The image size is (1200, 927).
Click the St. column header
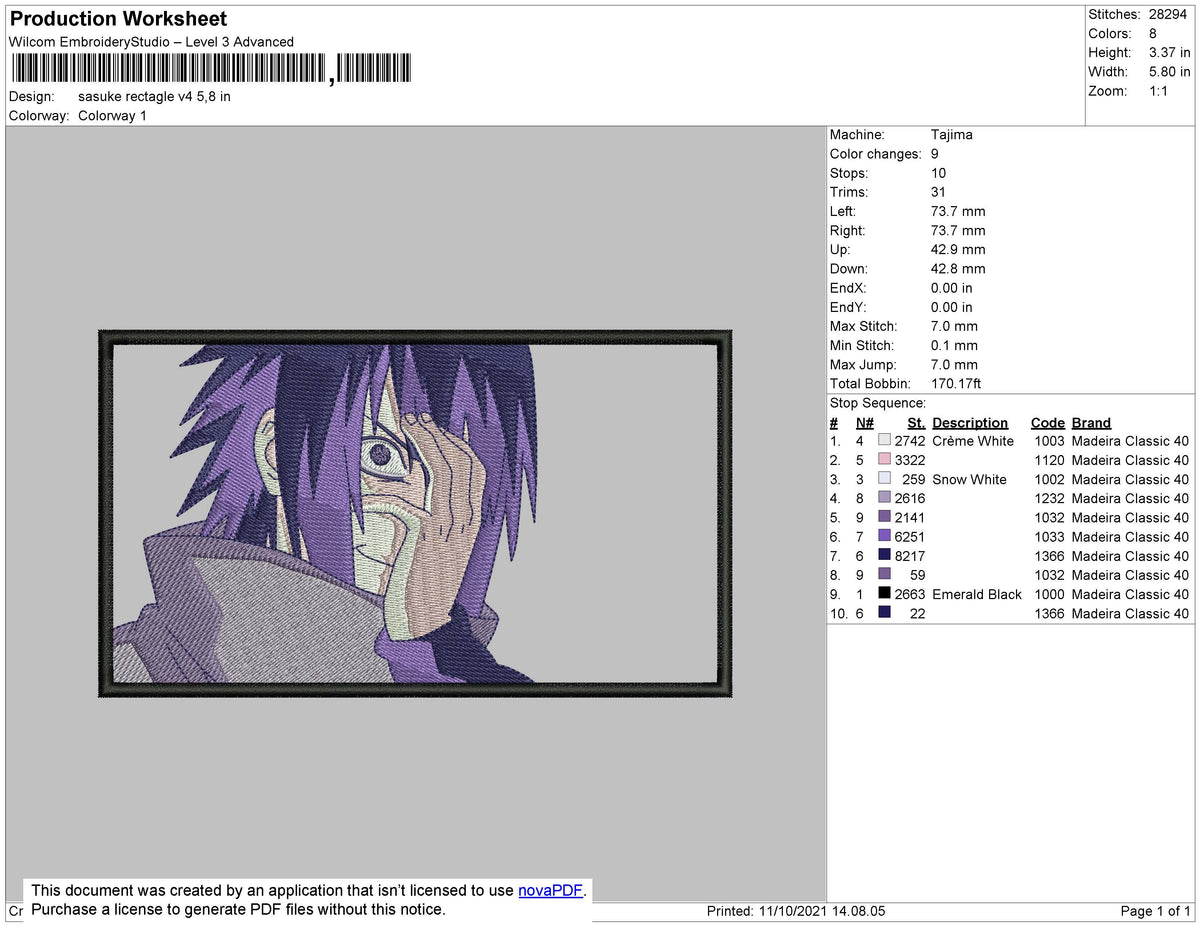916,422
